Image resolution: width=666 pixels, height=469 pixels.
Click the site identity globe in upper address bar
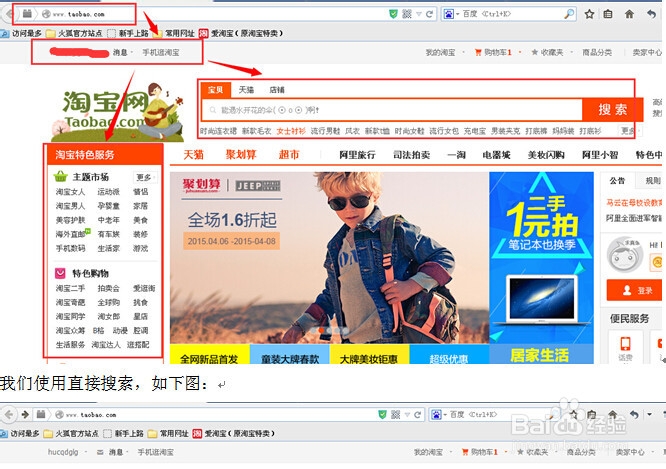[46, 14]
